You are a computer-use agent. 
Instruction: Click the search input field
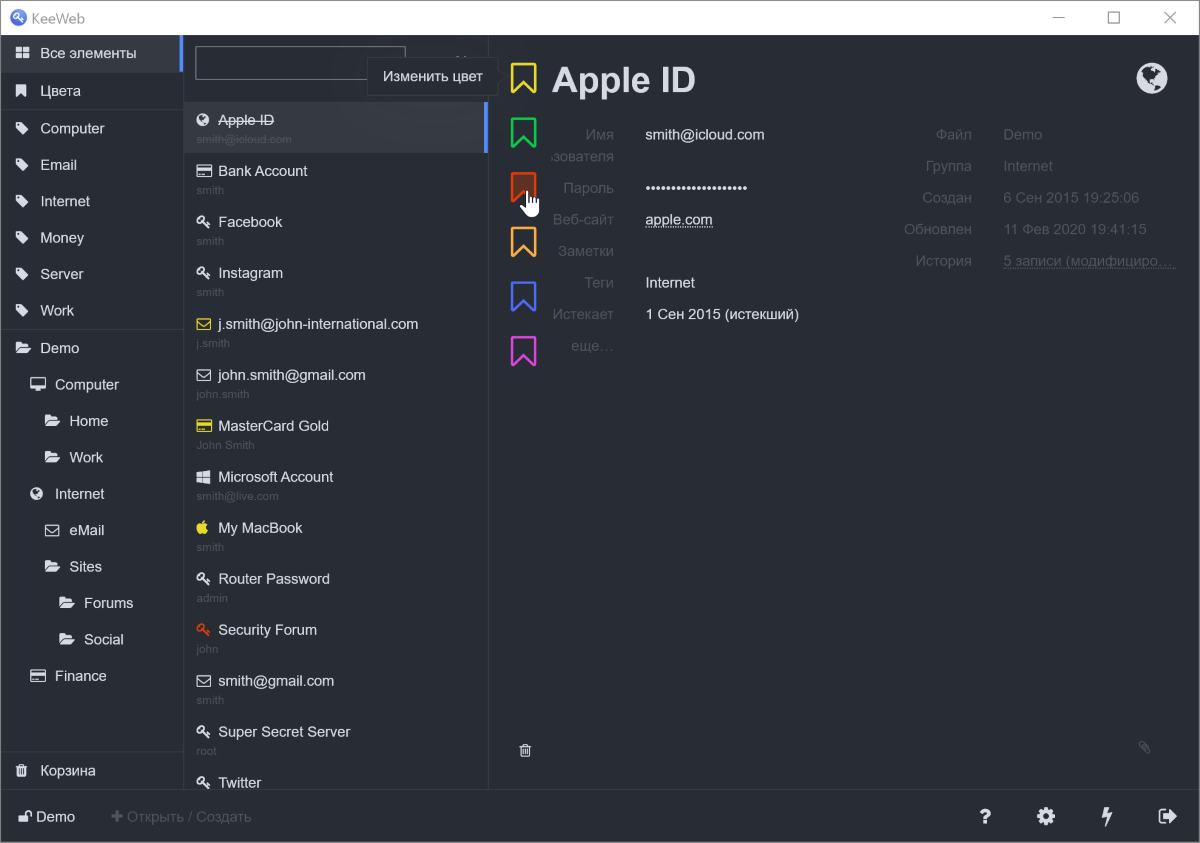point(300,62)
